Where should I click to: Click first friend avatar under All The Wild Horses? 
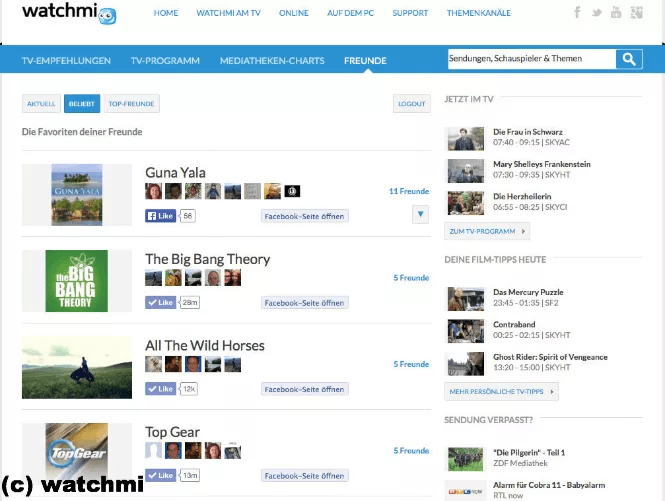153,364
